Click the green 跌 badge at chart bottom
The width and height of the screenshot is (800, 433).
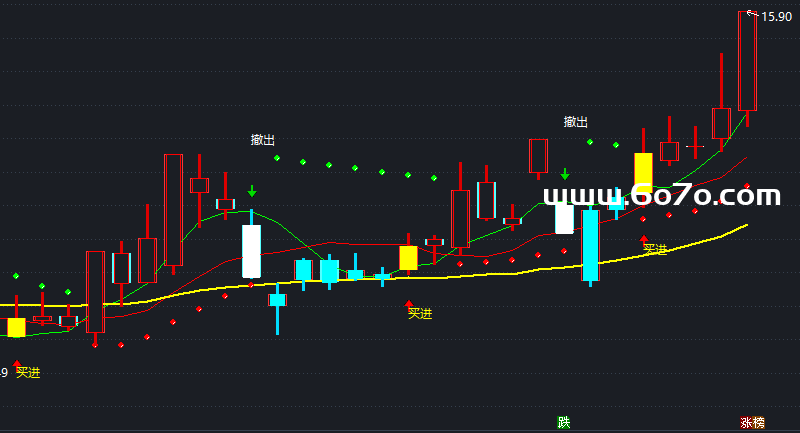pyautogui.click(x=564, y=422)
